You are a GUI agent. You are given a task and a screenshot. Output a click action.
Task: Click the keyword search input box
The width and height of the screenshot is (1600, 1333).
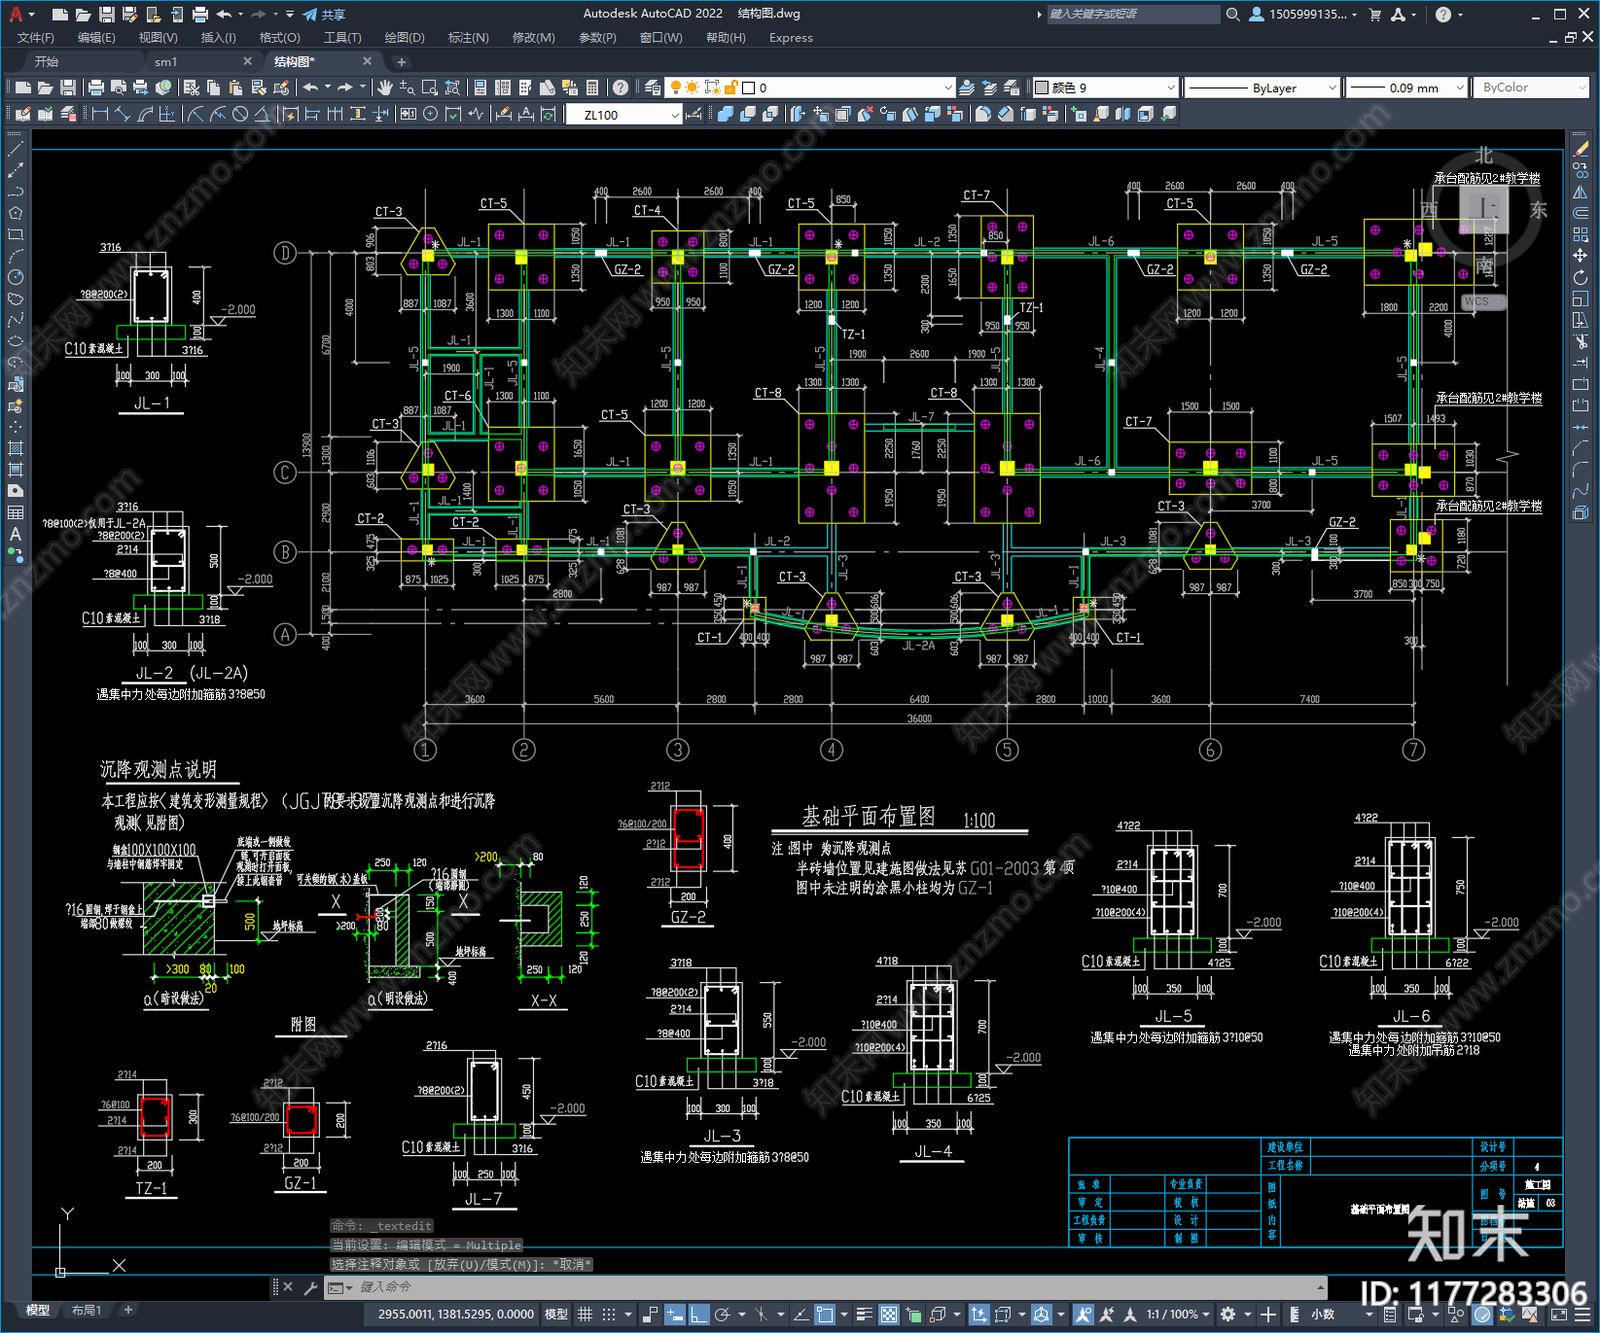pyautogui.click(x=1133, y=14)
